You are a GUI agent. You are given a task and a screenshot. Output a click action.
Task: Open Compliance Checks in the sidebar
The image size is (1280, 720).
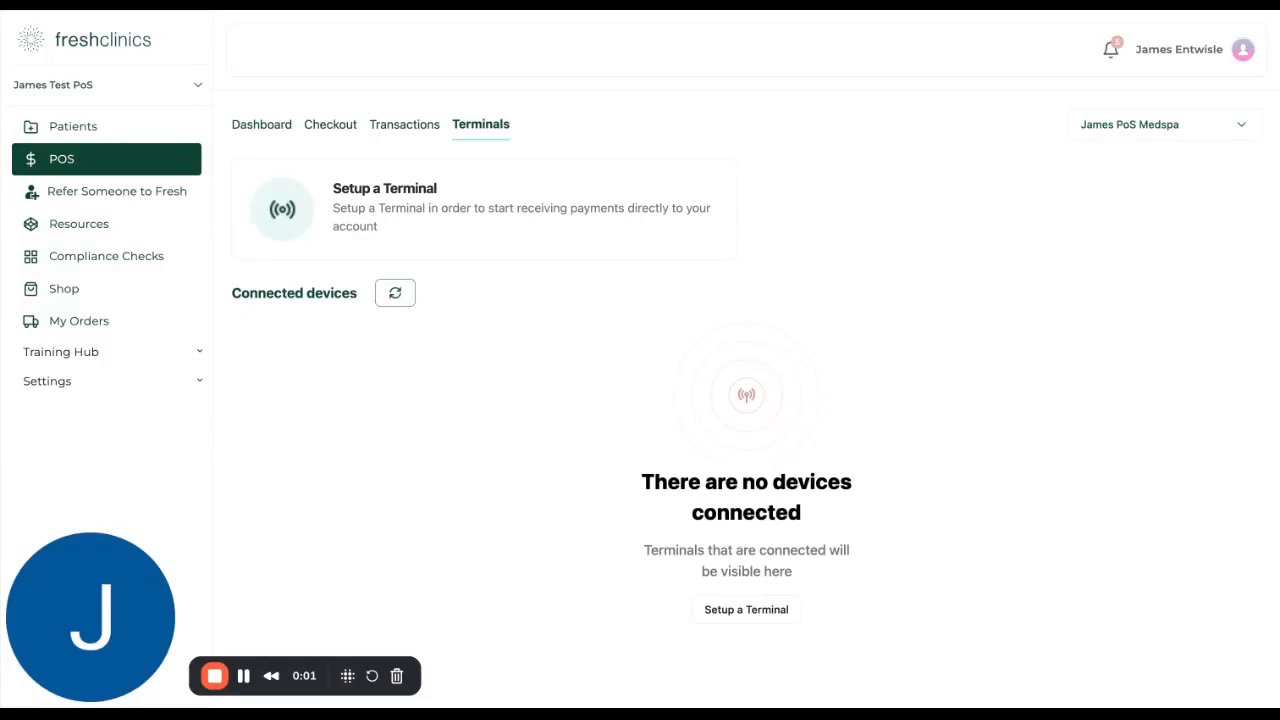[107, 256]
